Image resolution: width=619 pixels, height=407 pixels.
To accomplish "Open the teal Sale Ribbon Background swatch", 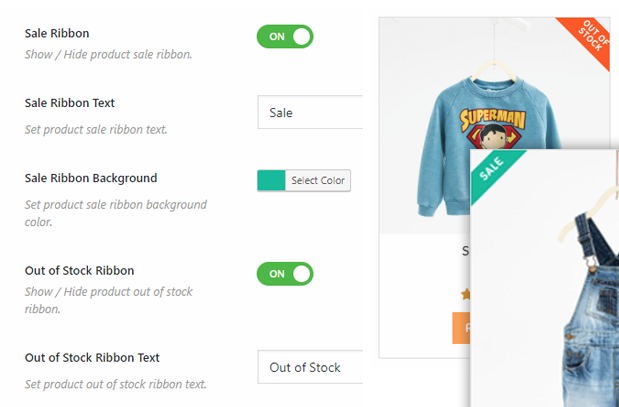I will 271,180.
